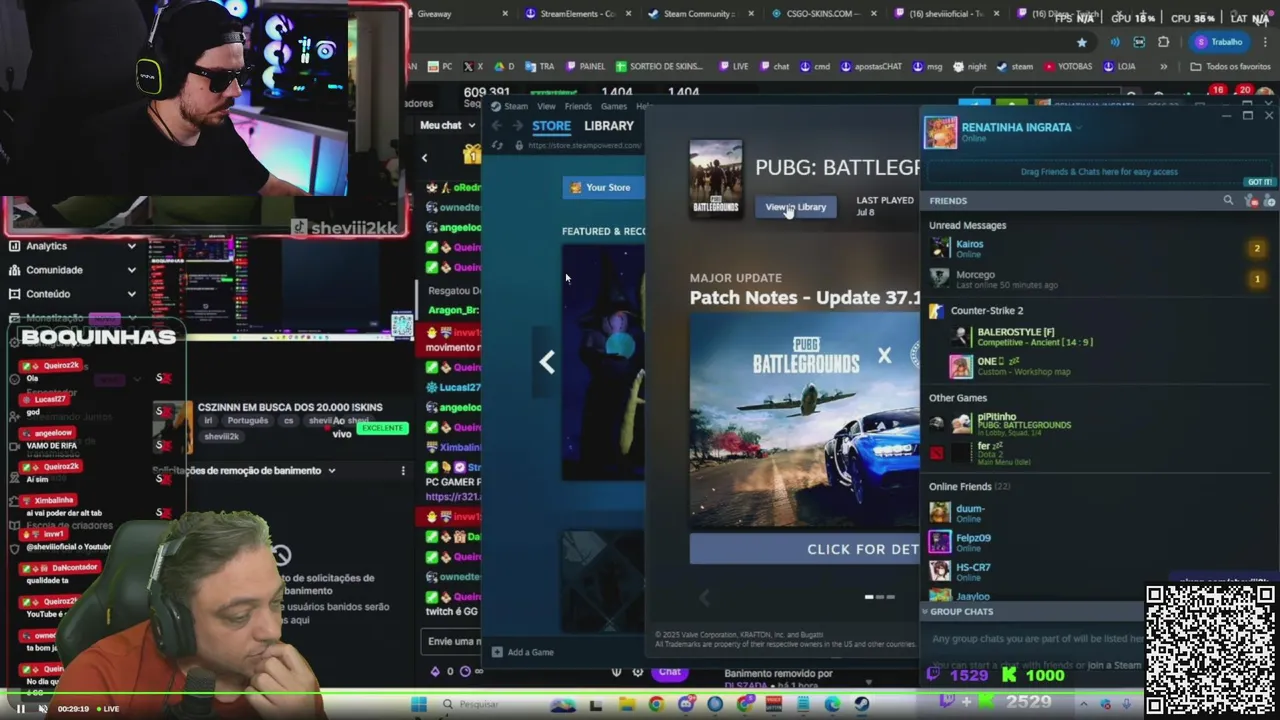Open SORTEIO DE SKINS bookmark
Screen dimensions: 1280x720
point(659,67)
